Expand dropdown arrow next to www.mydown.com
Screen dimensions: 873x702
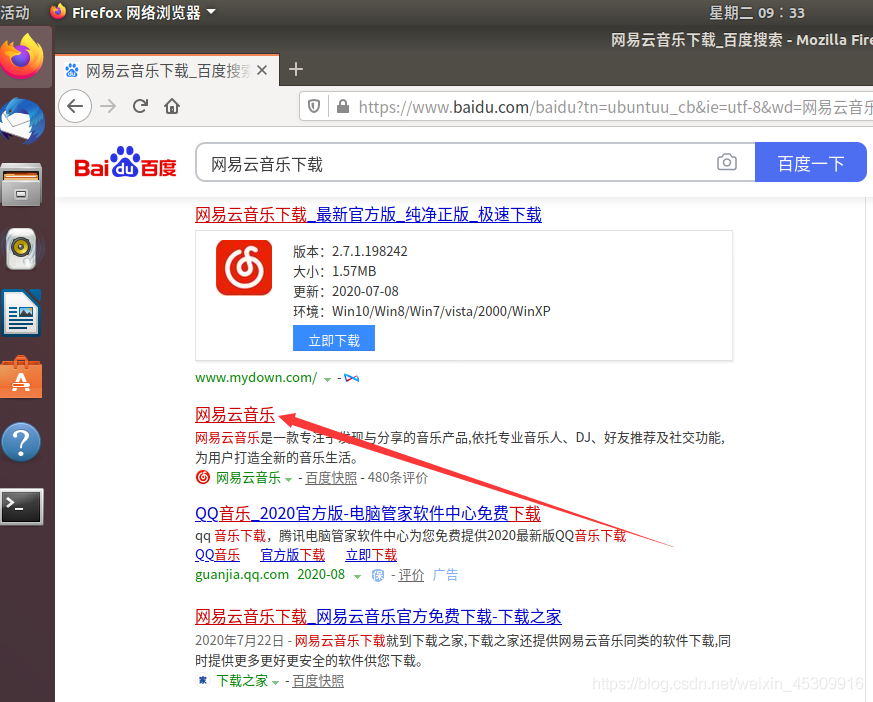pyautogui.click(x=327, y=379)
